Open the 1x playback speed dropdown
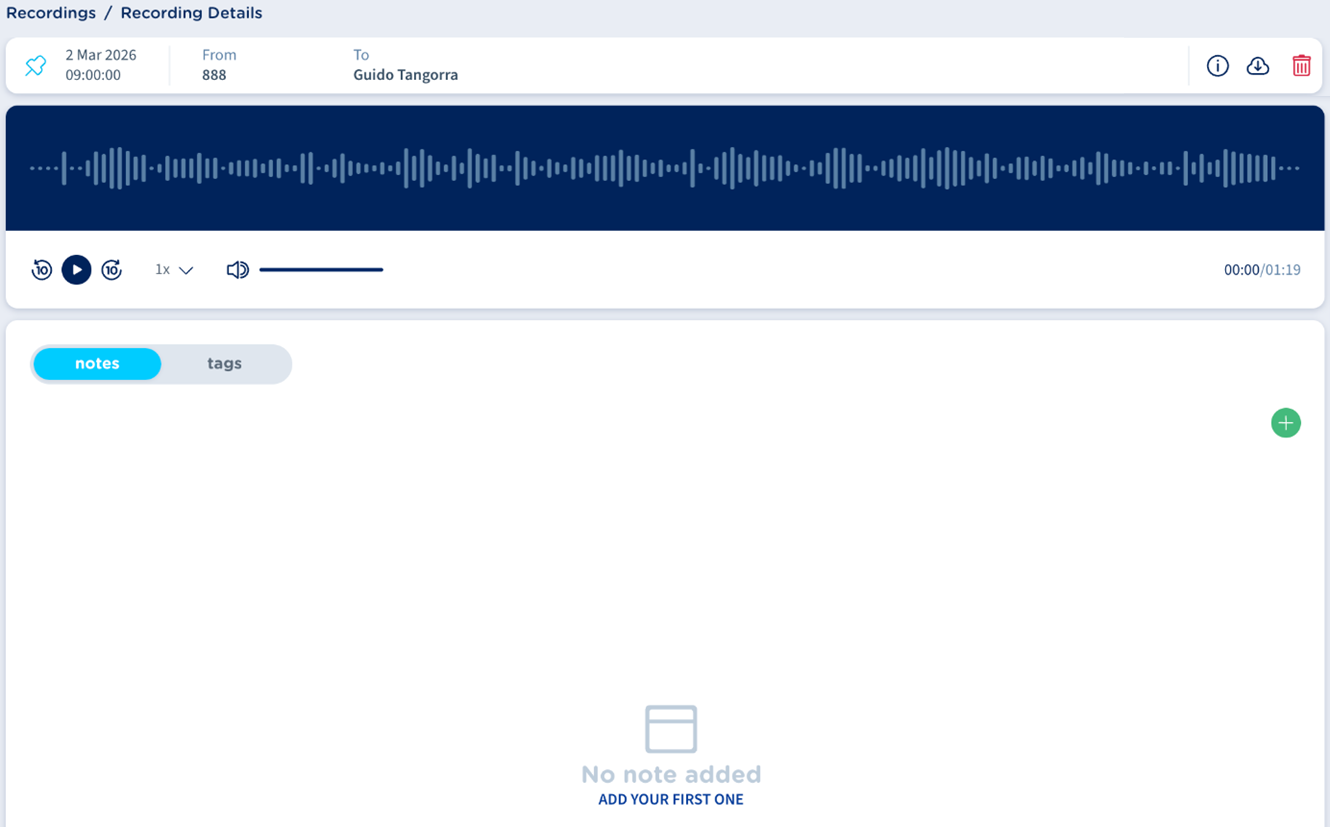Viewport: 1330px width, 827px height. coord(163,270)
